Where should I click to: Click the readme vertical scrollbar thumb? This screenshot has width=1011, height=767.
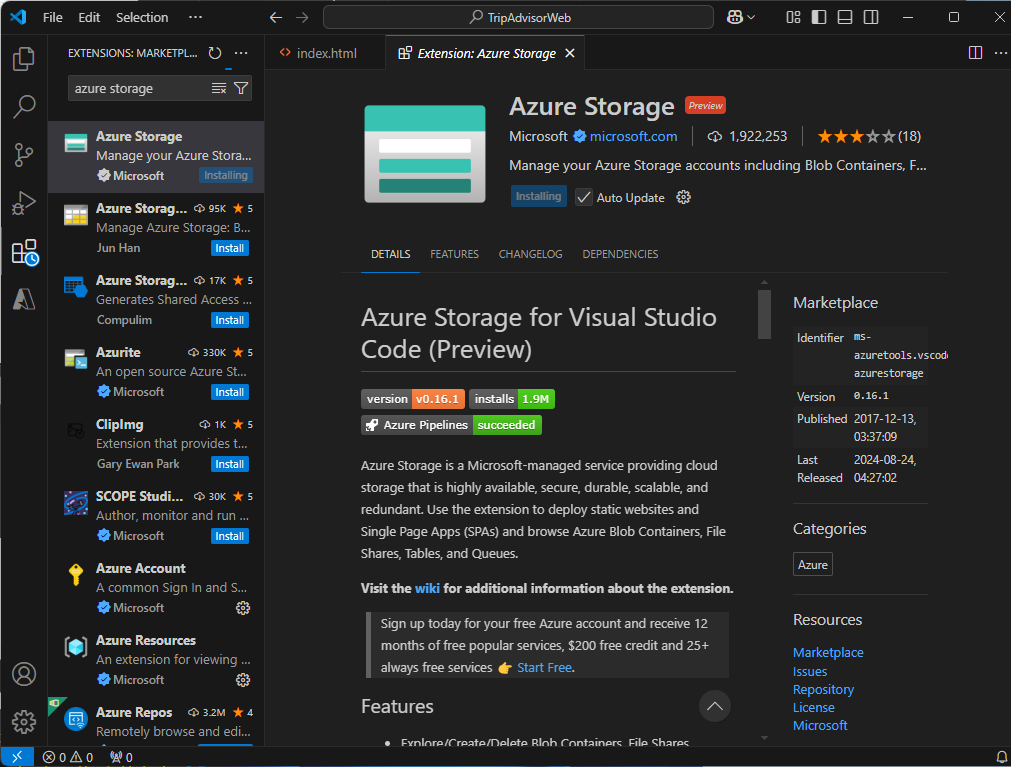[x=765, y=314]
